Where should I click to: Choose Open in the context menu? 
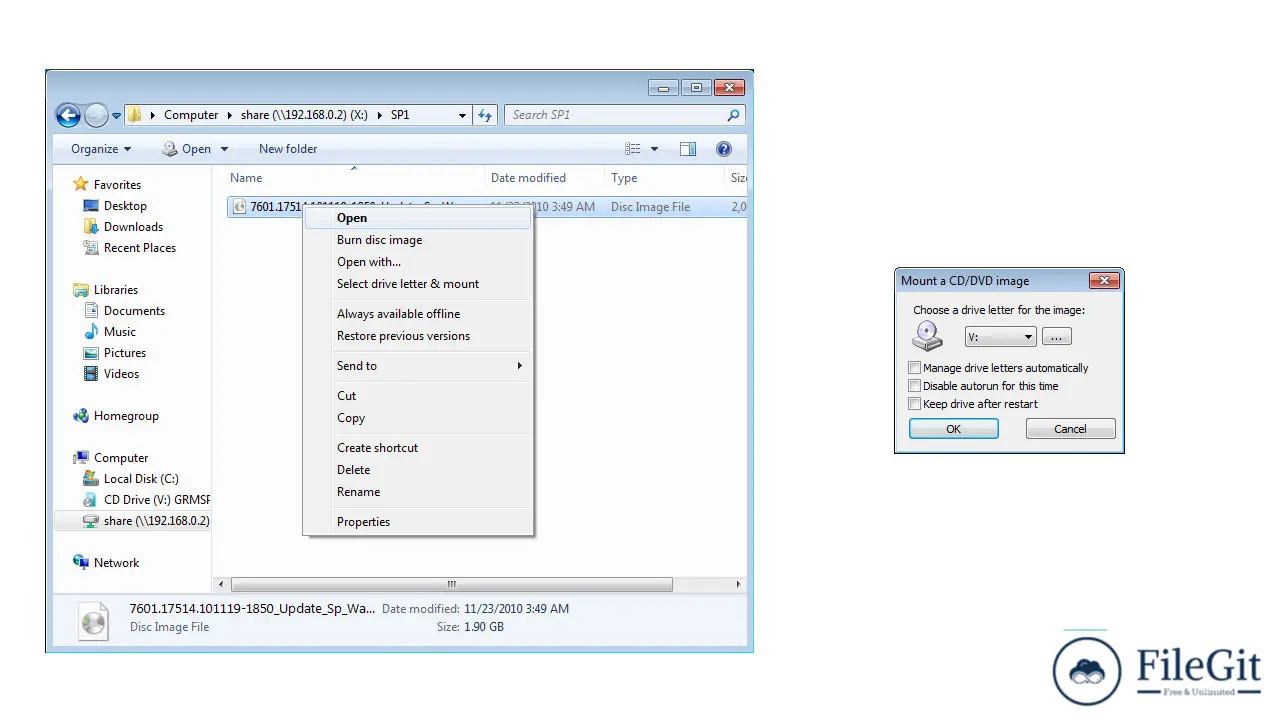click(x=419, y=218)
